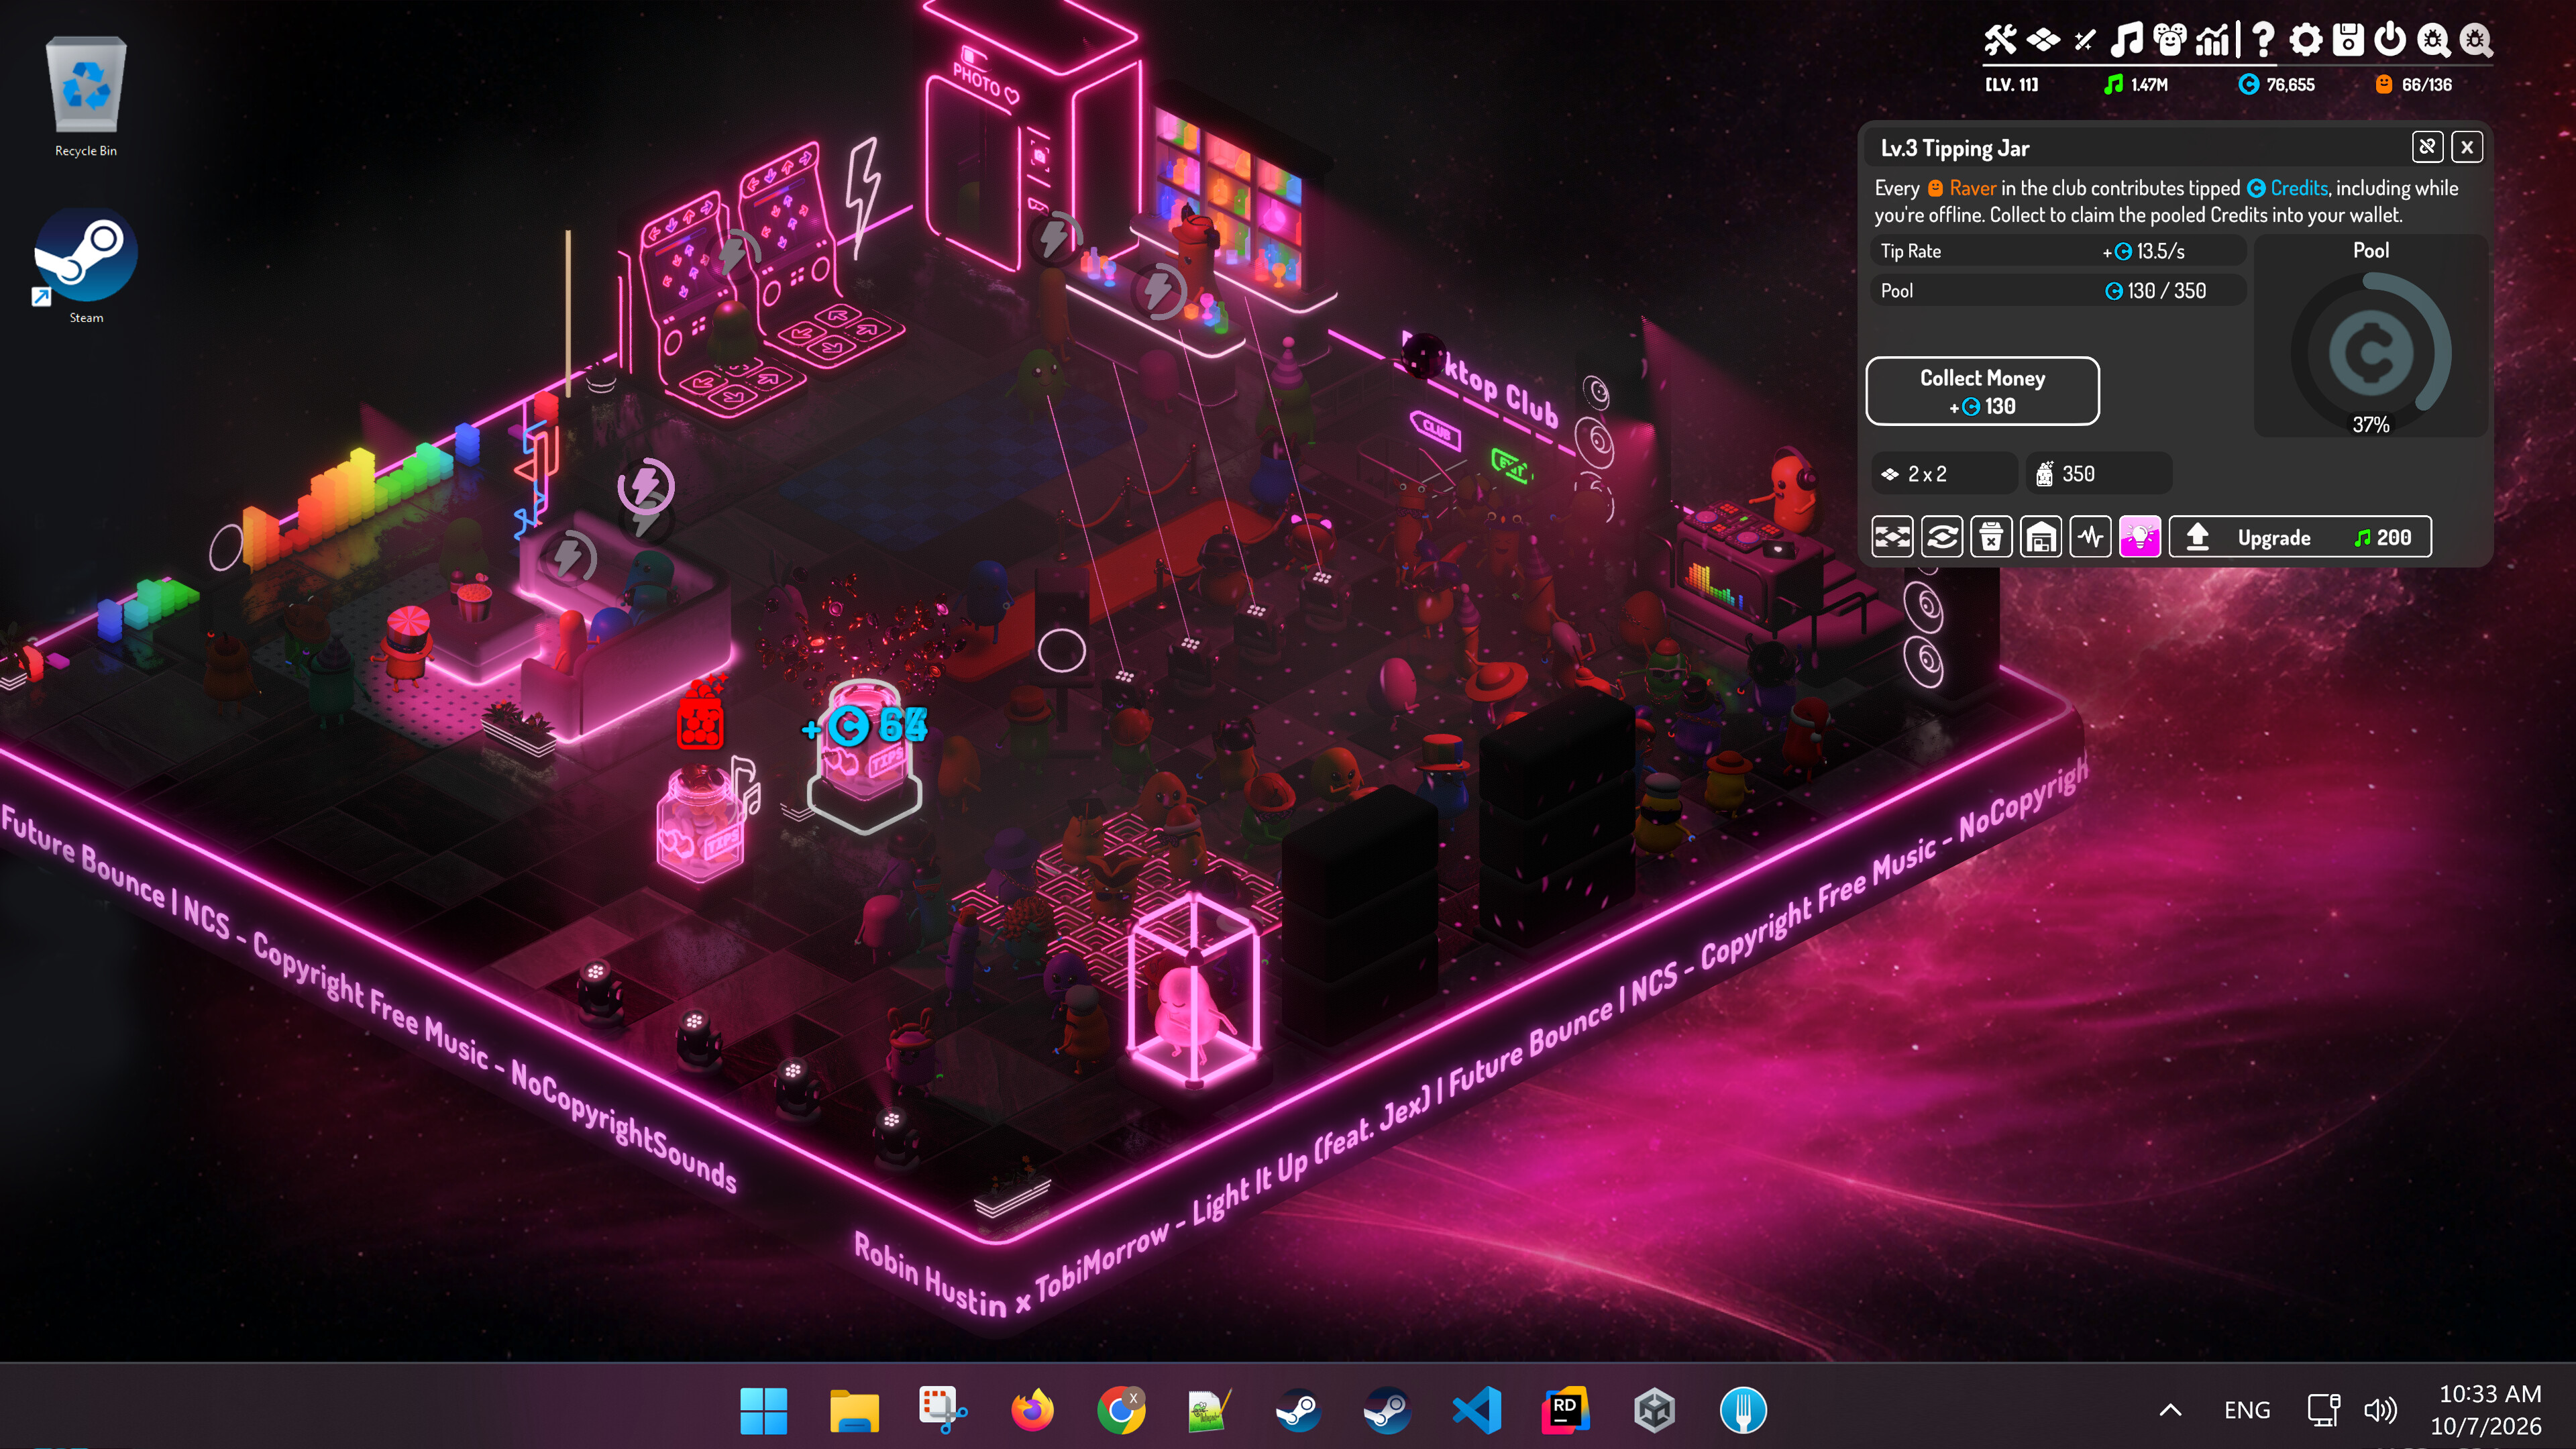Expand the system tray hidden icons chevron
This screenshot has width=2576, height=1449.
click(x=2170, y=1410)
